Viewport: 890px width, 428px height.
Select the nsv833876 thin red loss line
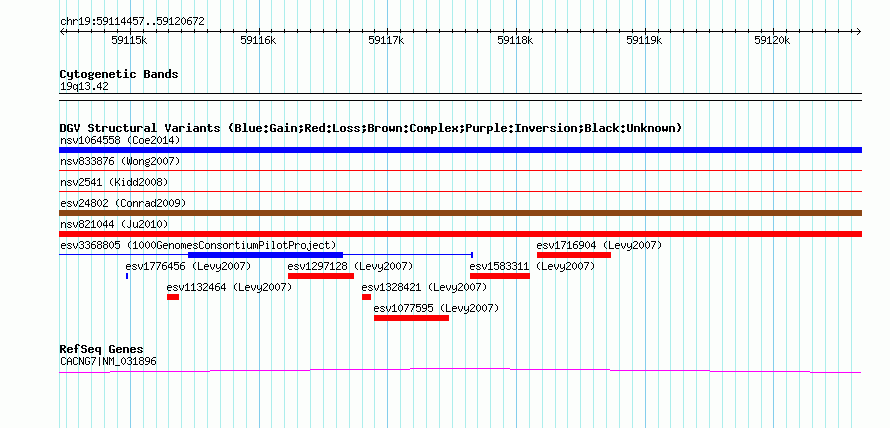click(x=460, y=170)
